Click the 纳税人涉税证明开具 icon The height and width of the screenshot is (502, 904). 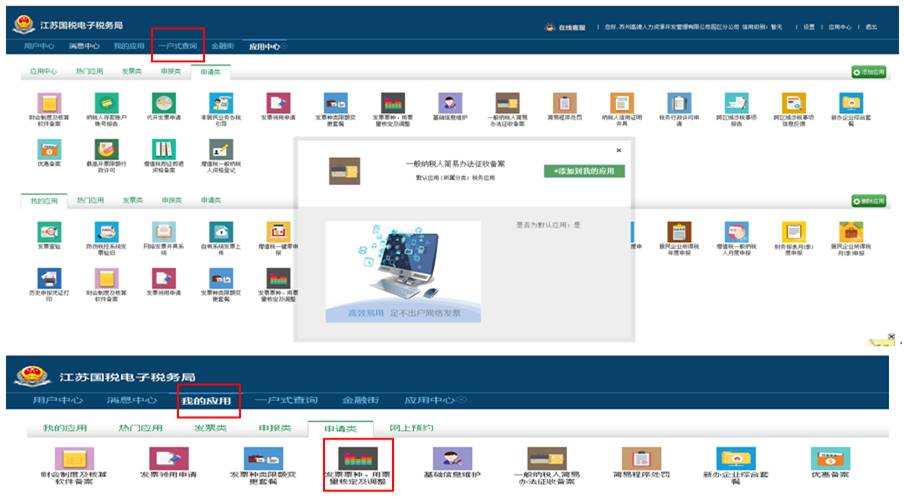(x=621, y=105)
